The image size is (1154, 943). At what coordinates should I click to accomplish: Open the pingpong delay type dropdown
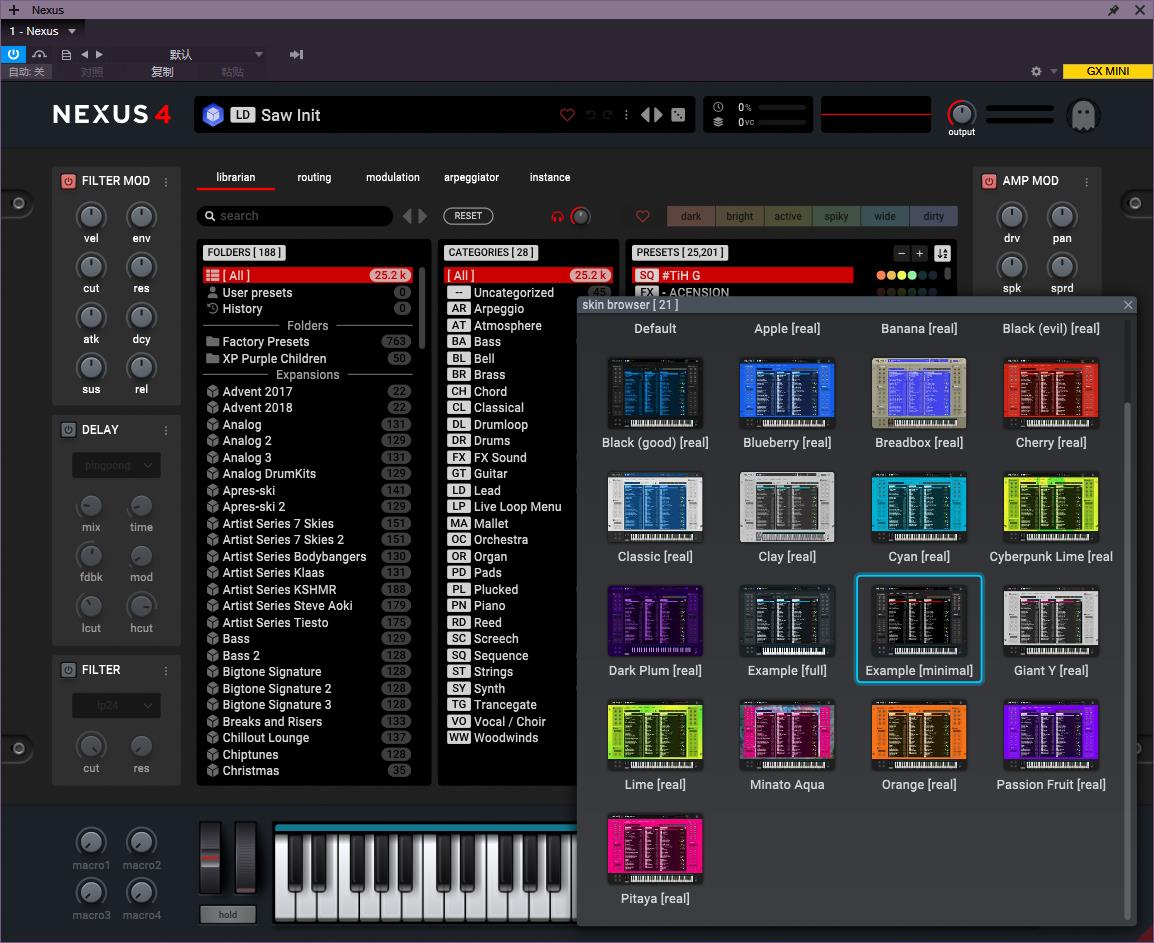pos(116,465)
